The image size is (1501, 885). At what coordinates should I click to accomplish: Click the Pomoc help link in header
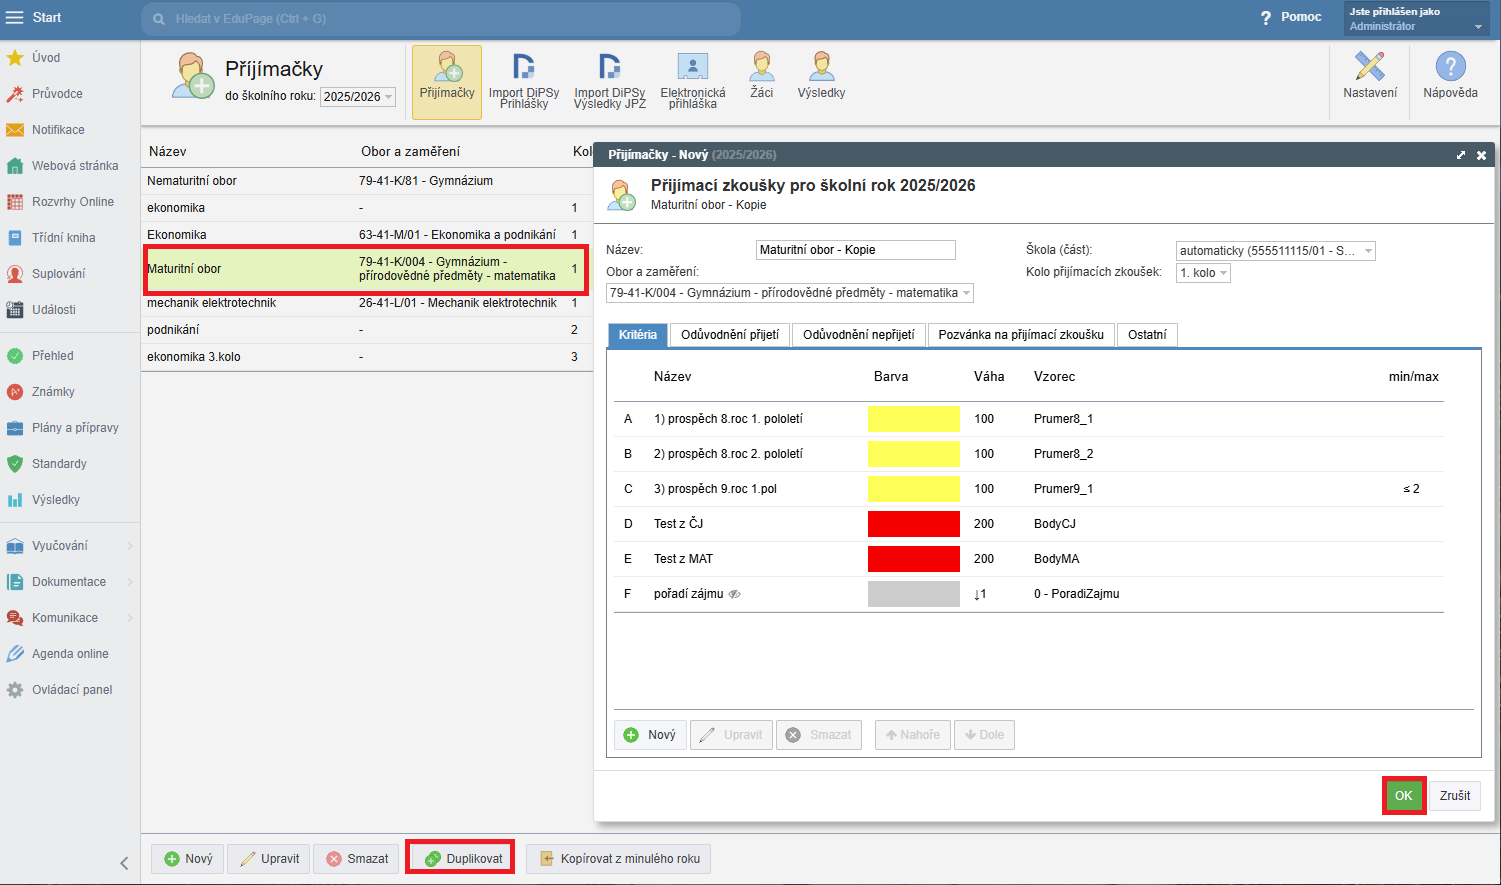(1292, 17)
